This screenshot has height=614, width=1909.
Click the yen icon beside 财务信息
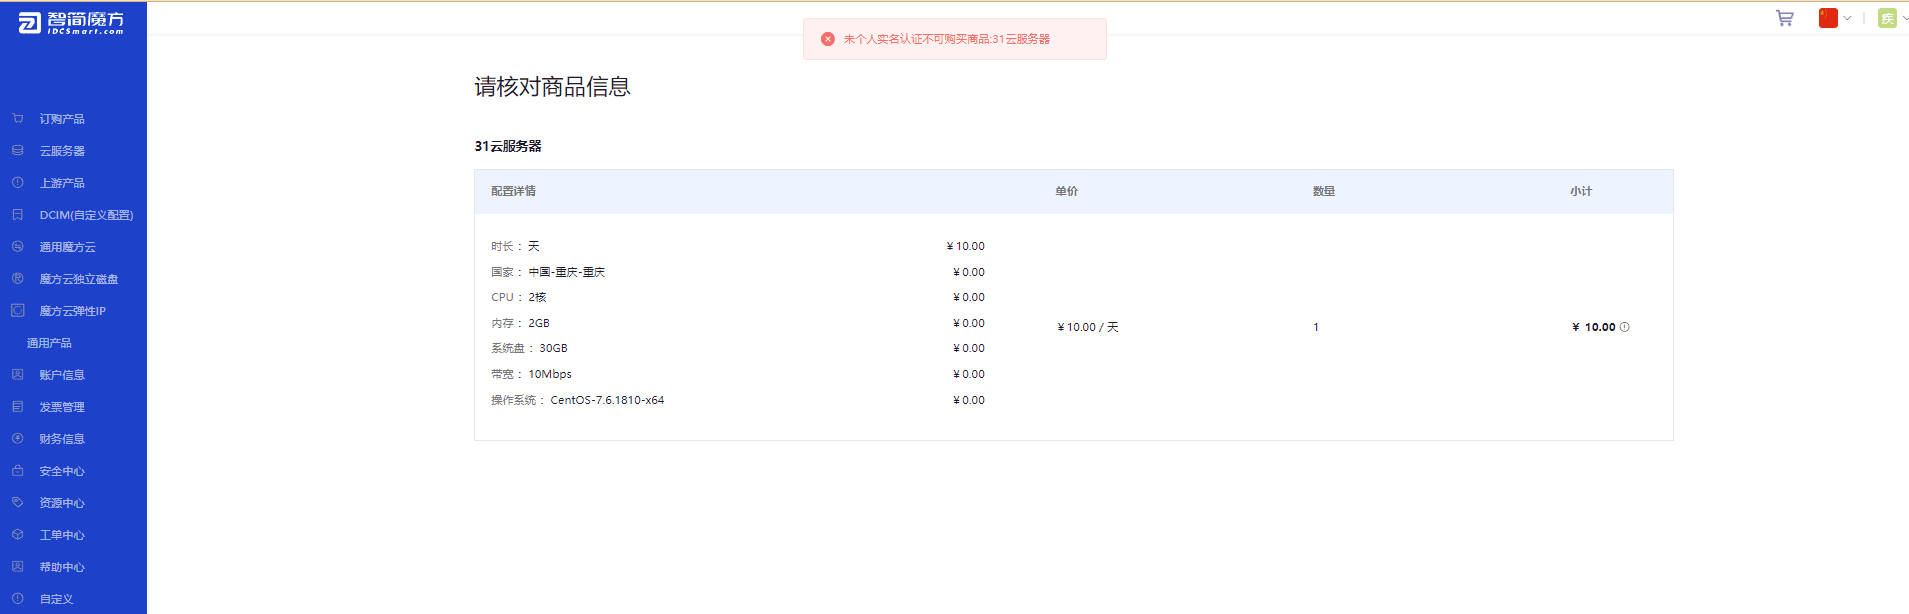[x=18, y=438]
